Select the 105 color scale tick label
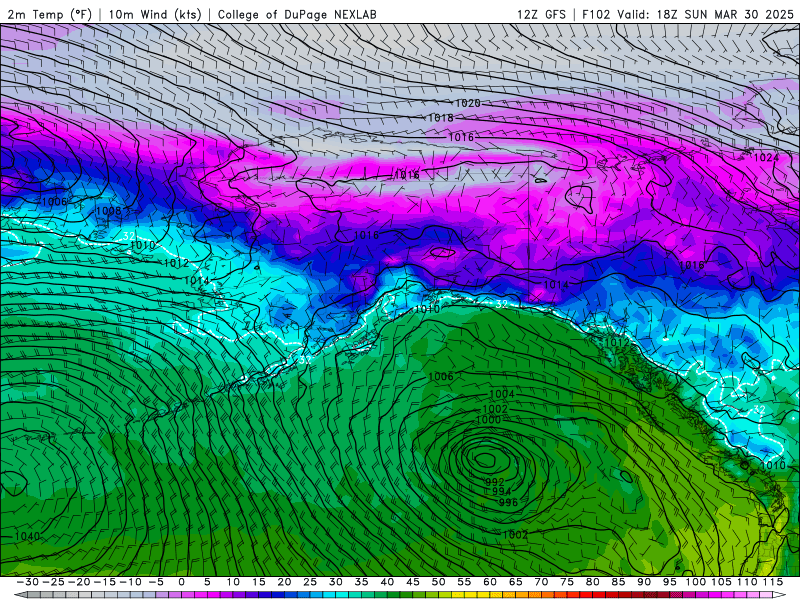Viewport: 800px width, 600px height. (721, 582)
